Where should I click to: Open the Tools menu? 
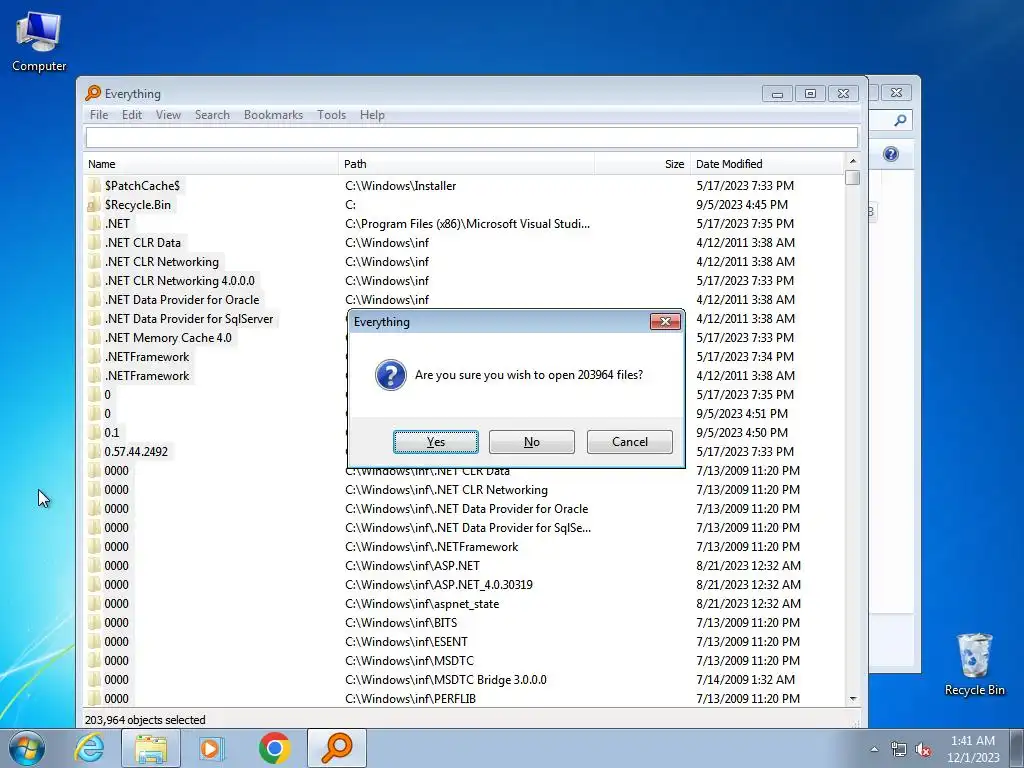(x=331, y=115)
